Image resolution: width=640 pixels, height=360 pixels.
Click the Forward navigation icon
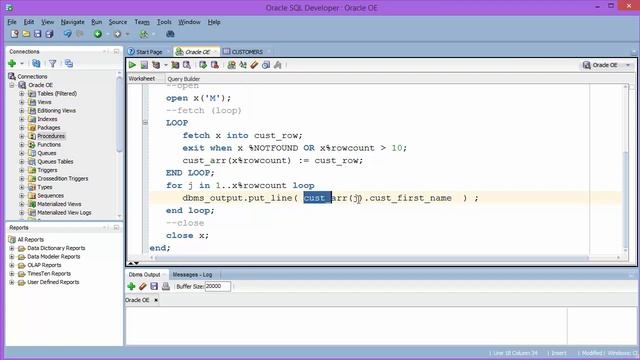coord(118,34)
